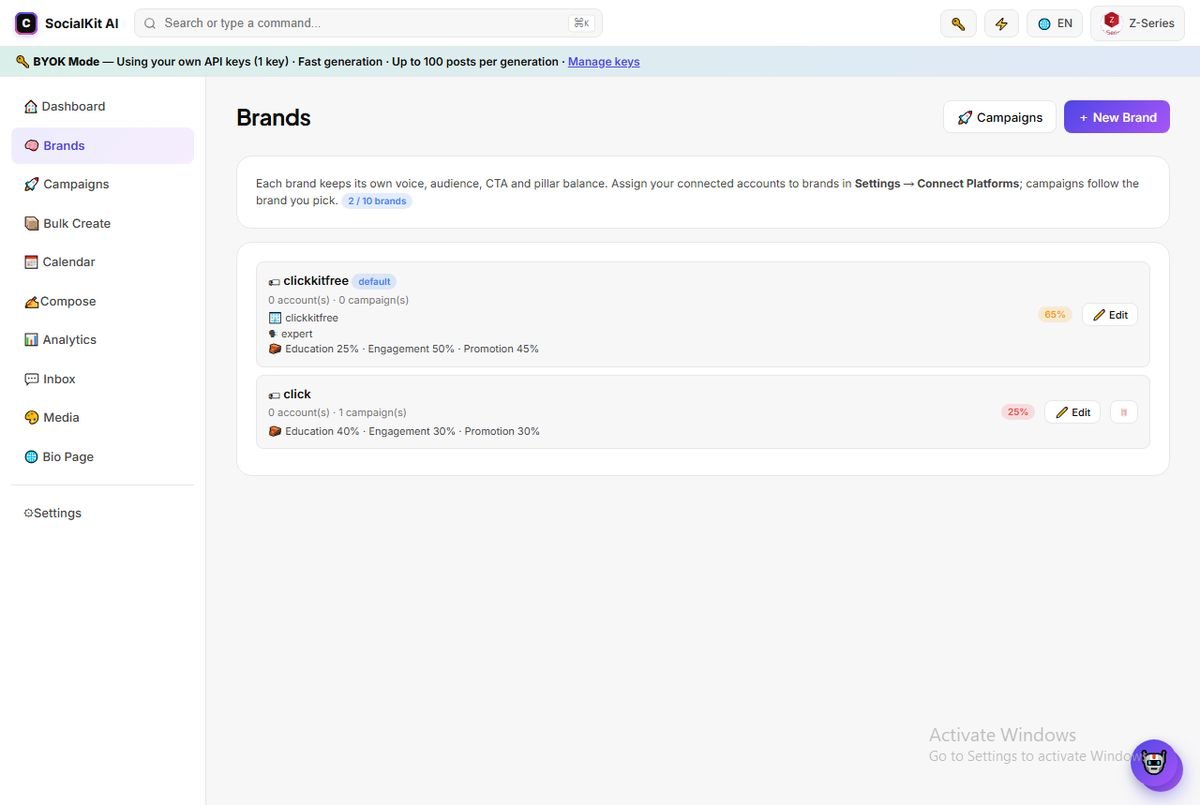Follow the Manage keys link

click(604, 62)
